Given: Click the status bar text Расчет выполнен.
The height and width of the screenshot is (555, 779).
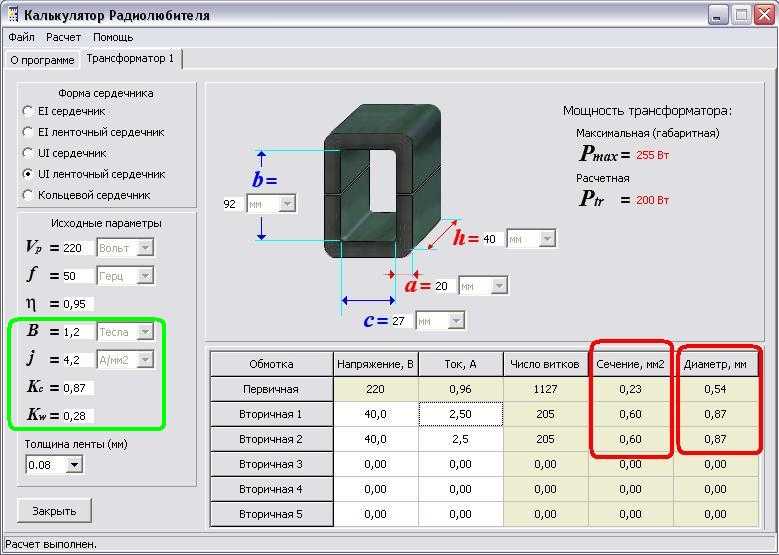Looking at the screenshot, I should point(51,545).
